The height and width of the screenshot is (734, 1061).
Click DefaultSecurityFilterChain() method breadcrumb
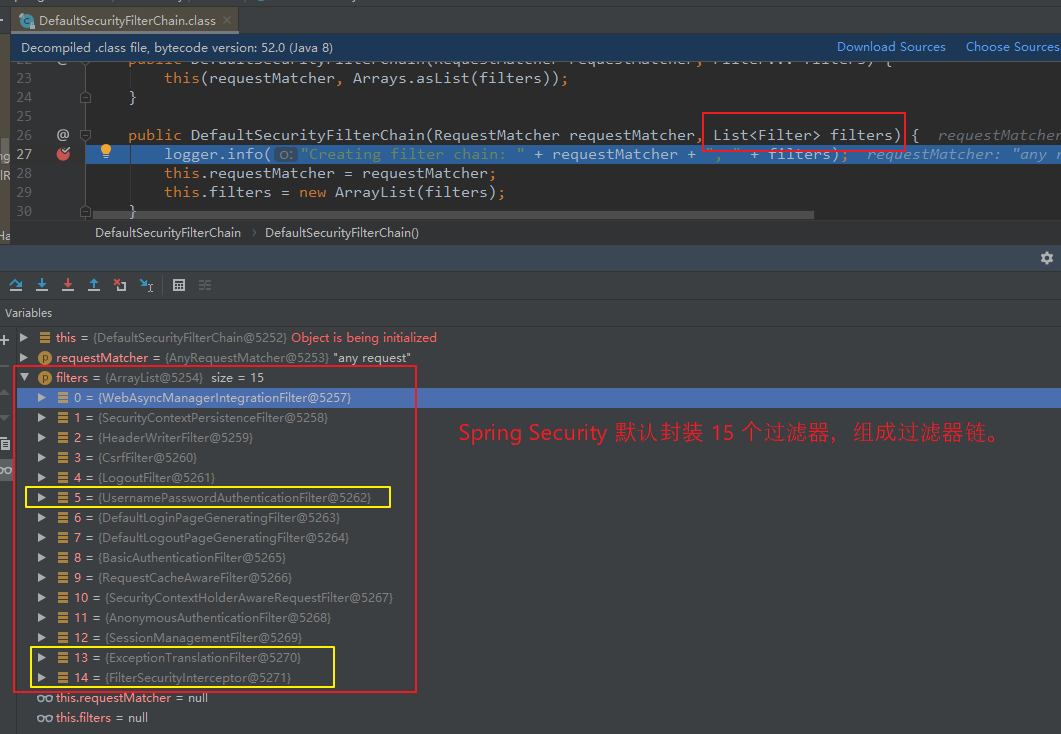tap(342, 232)
